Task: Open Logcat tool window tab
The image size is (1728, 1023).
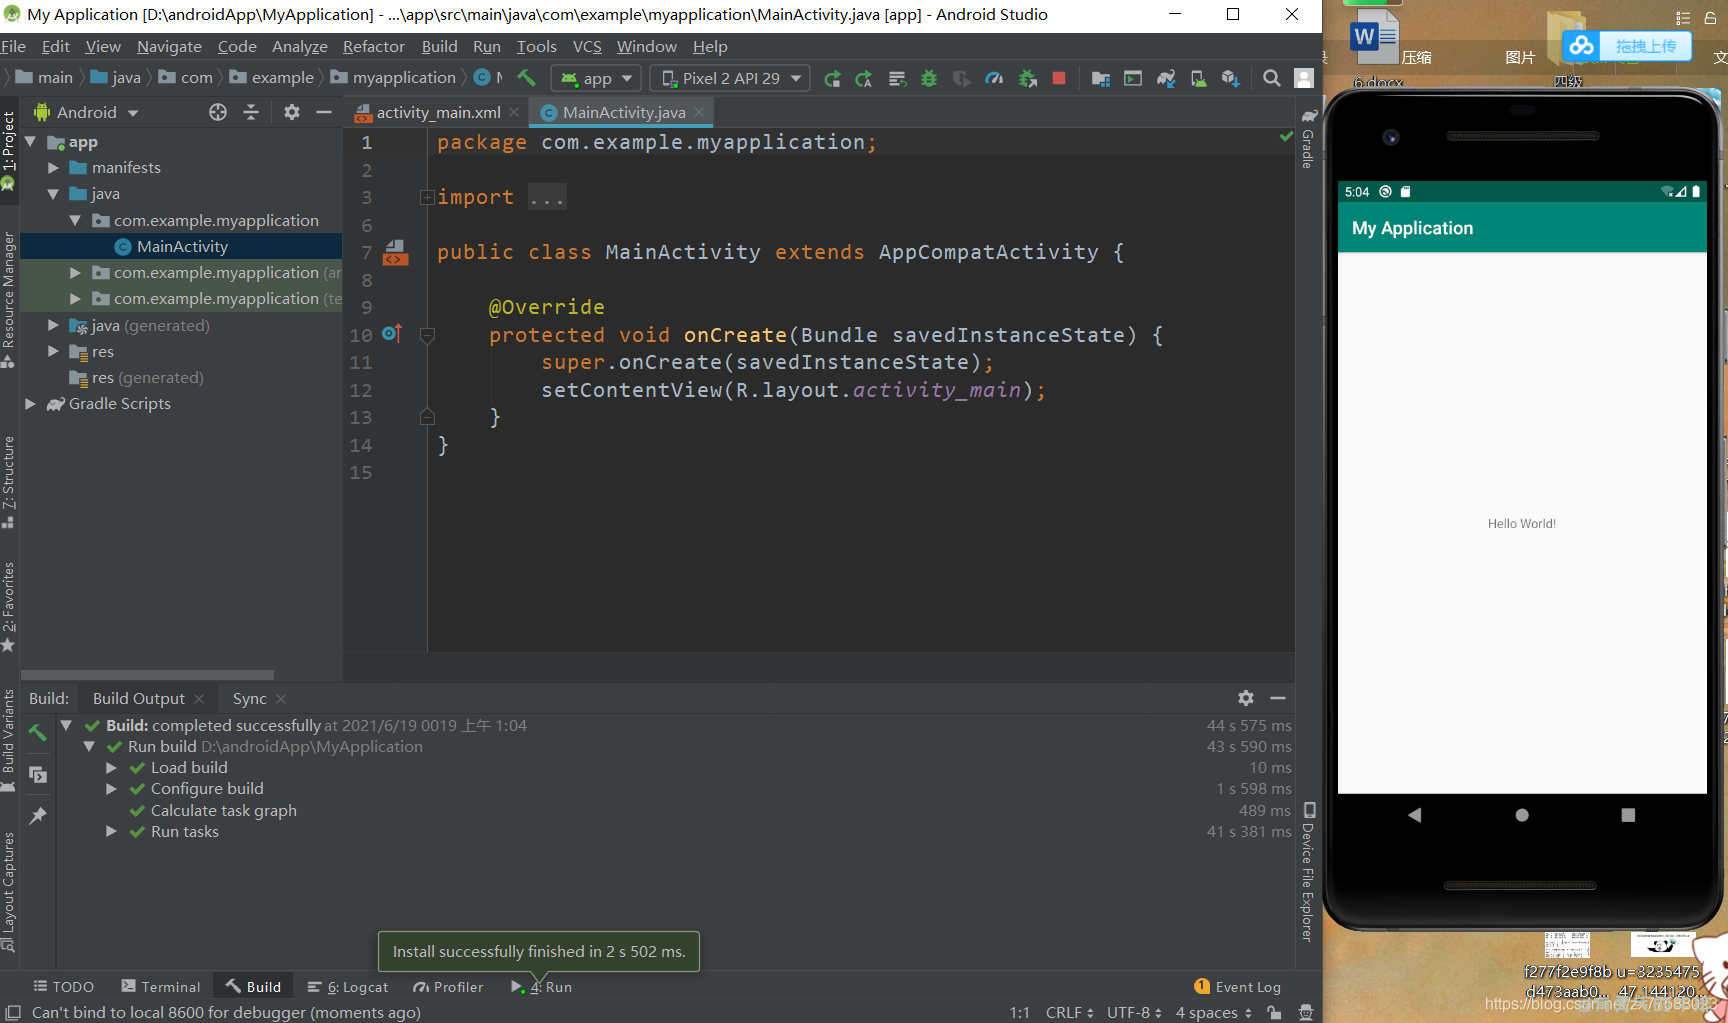Action: (348, 987)
